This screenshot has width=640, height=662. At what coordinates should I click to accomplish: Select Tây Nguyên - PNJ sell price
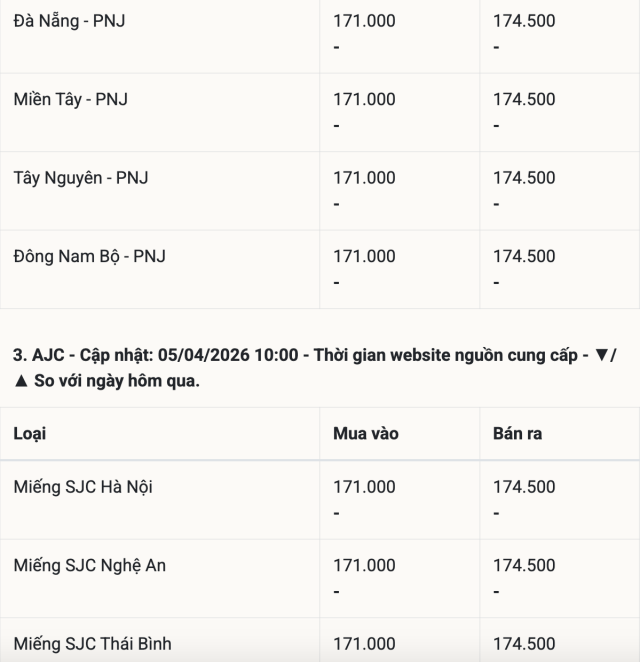point(524,178)
